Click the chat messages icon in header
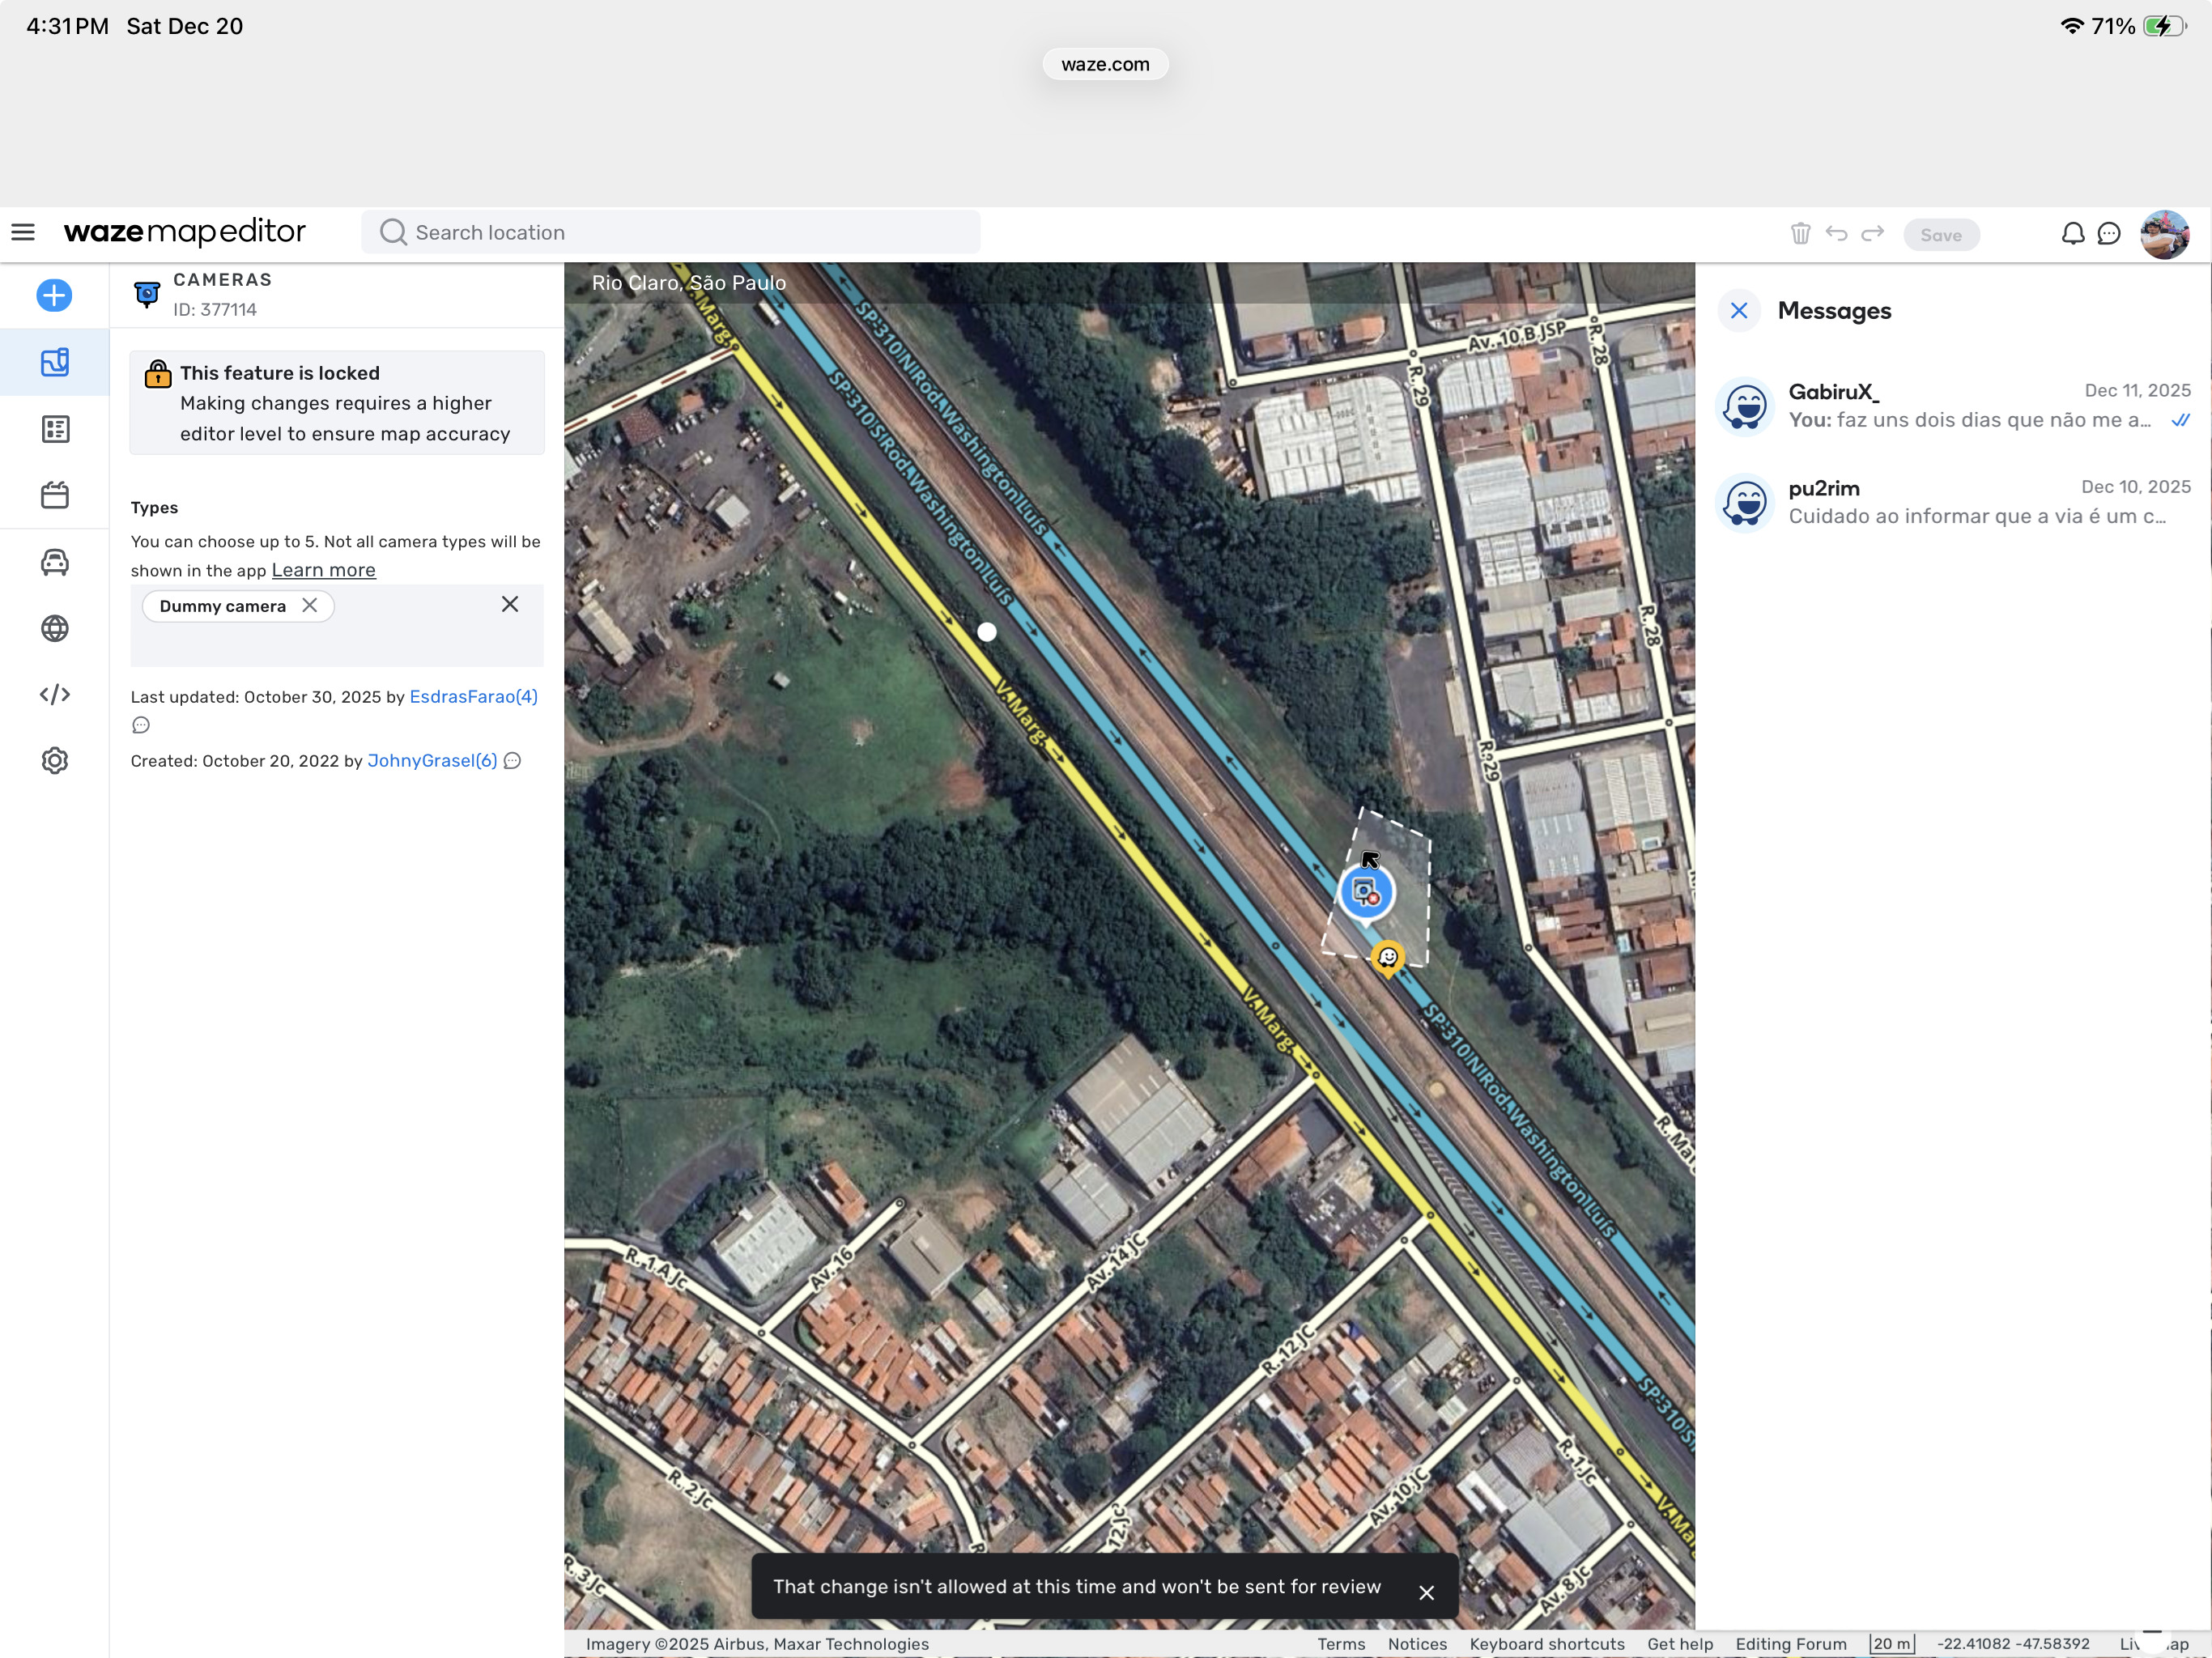2212x1658 pixels. click(2109, 234)
